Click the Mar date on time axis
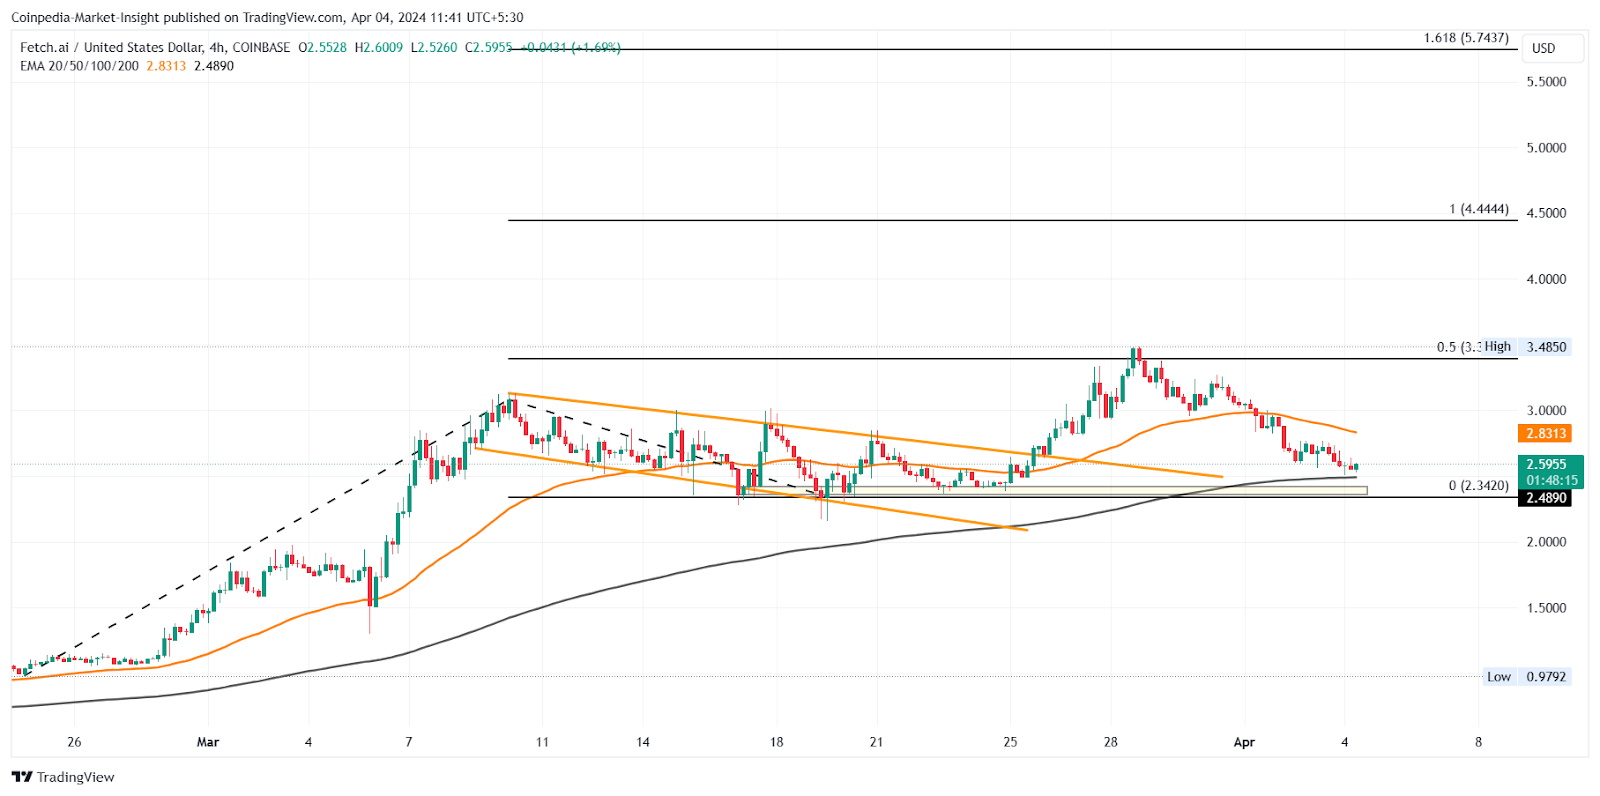This screenshot has height=796, width=1600. [208, 742]
